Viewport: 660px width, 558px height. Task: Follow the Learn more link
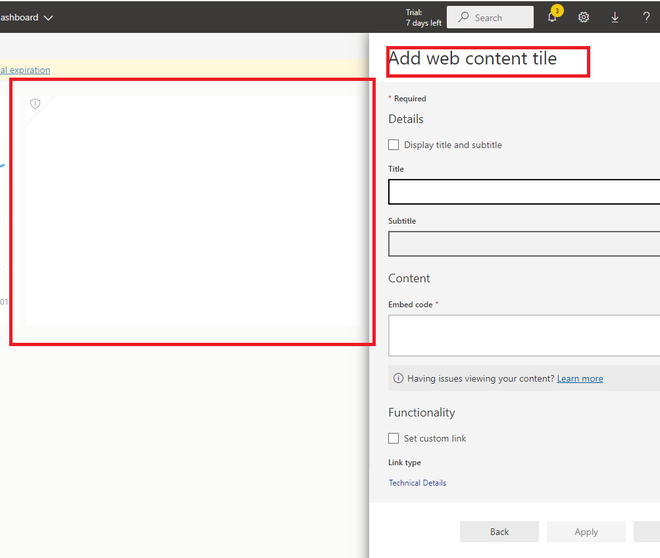[x=580, y=378]
